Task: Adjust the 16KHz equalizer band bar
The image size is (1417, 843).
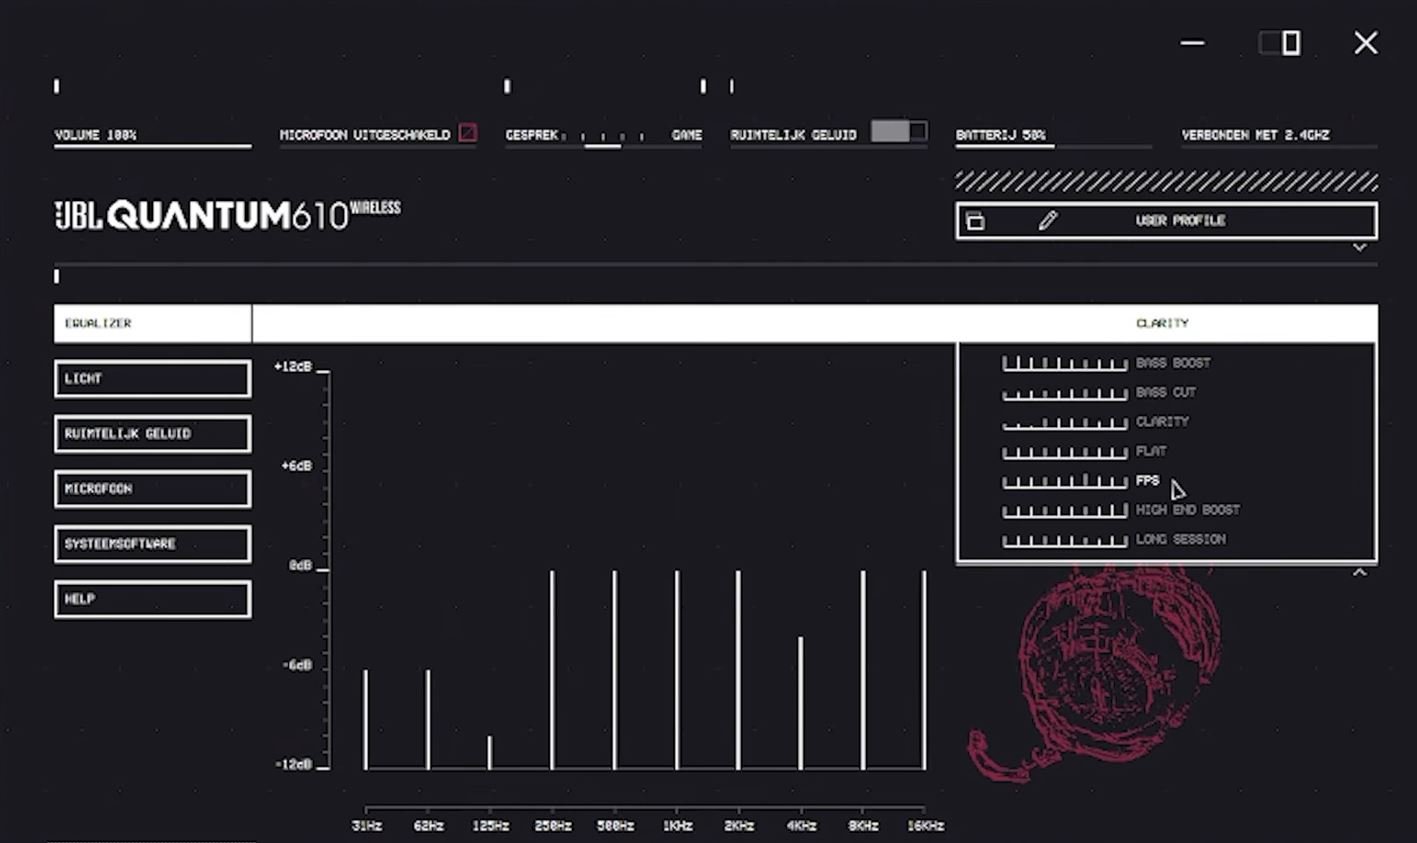Action: (x=924, y=670)
